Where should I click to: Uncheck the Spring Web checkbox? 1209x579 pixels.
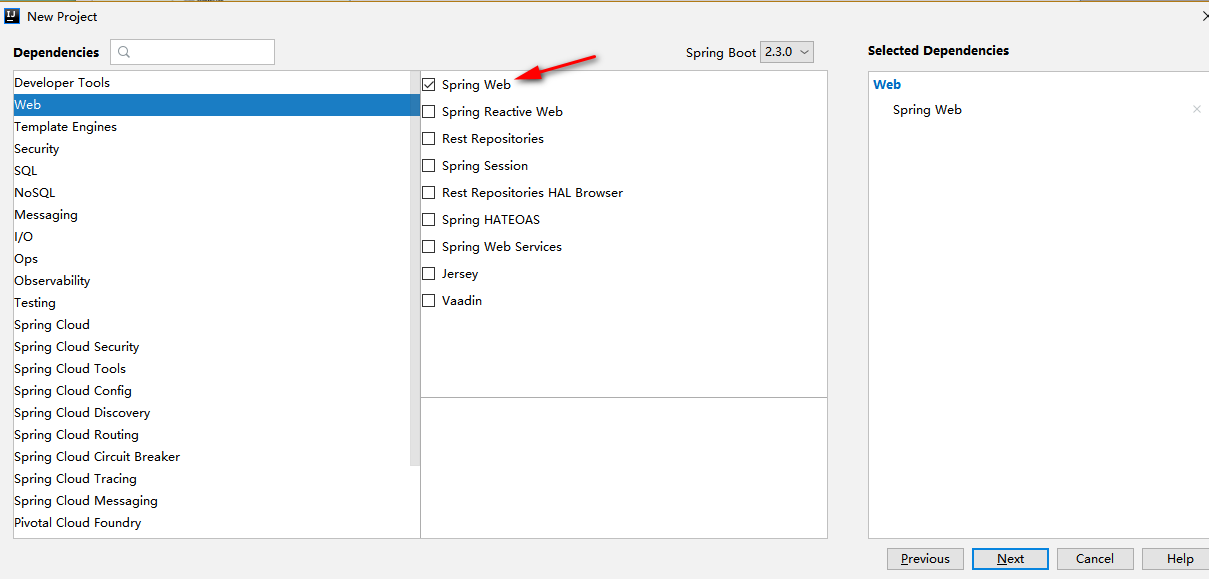point(429,85)
